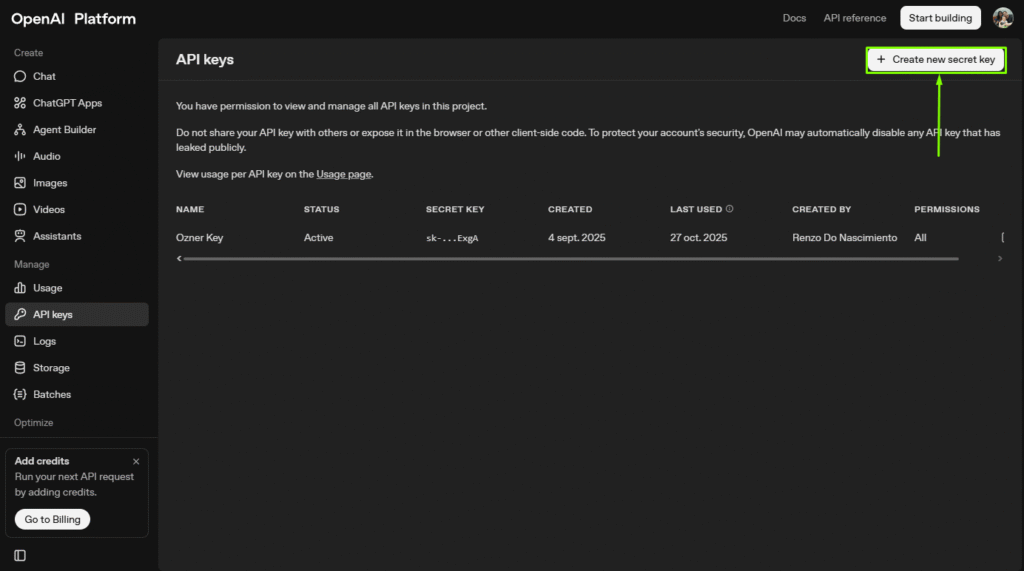The image size is (1024, 571).
Task: Click the SECRET KEY column header
Action: [x=455, y=209]
